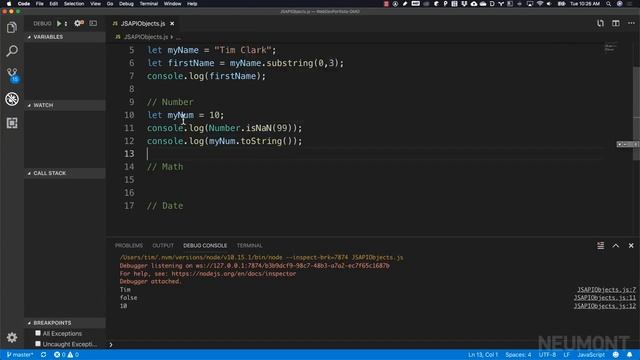Open the Go menu
Image resolution: width=640 pixels, height=360 pixels.
(x=110, y=4)
